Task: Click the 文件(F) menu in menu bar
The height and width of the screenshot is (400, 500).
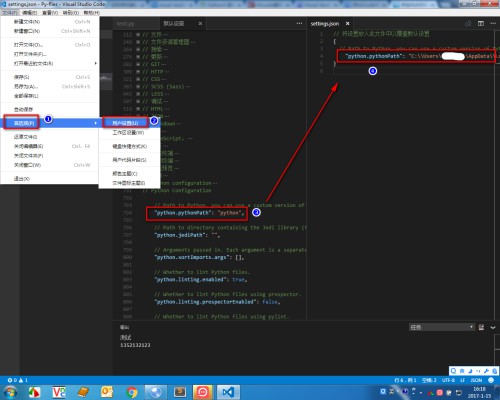Action: click(x=9, y=13)
